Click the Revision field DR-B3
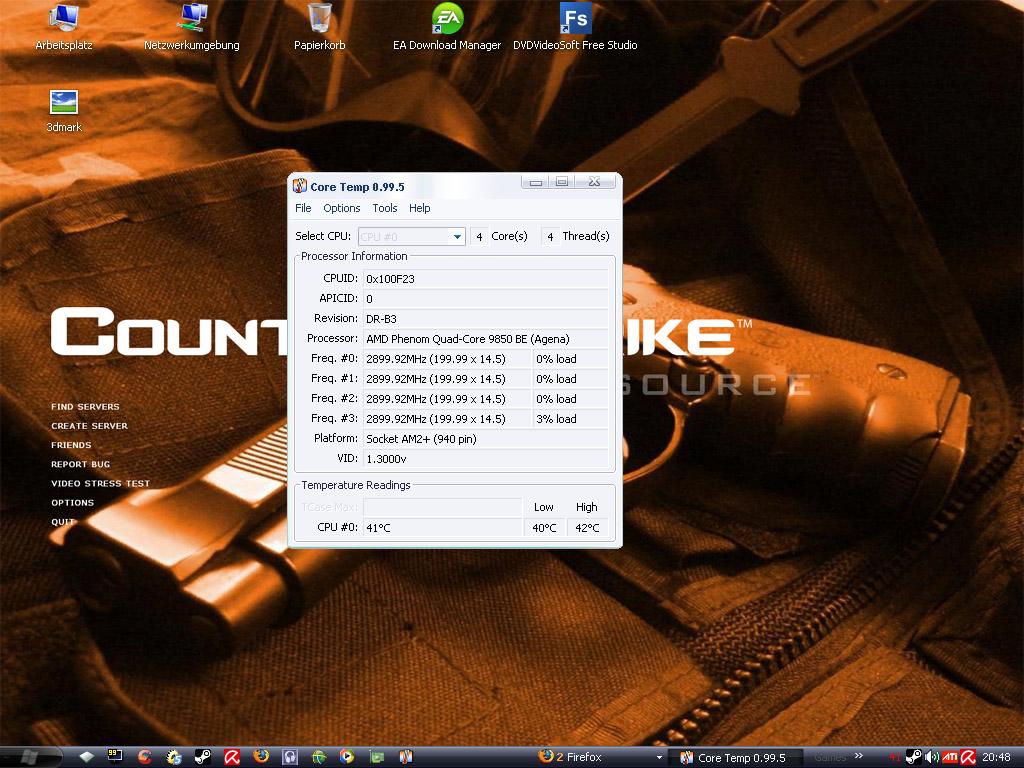This screenshot has height=768, width=1024. [x=485, y=319]
